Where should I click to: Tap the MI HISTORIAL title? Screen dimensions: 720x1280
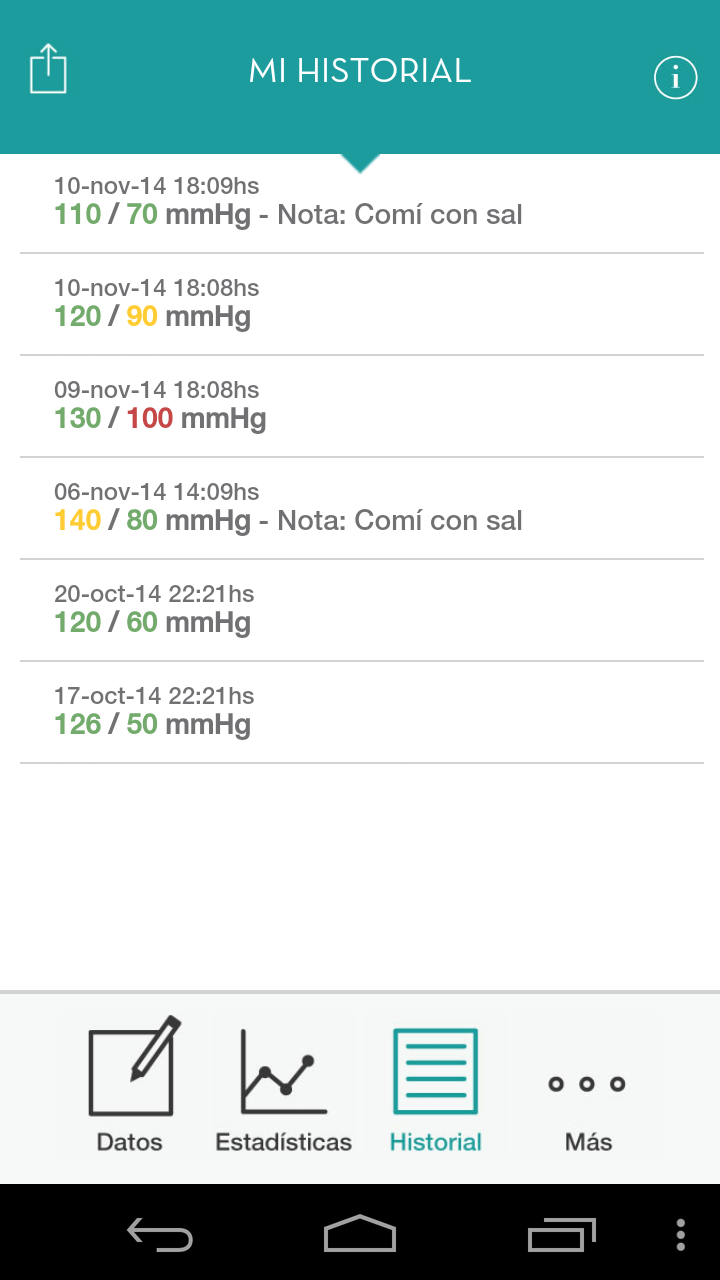click(x=360, y=71)
